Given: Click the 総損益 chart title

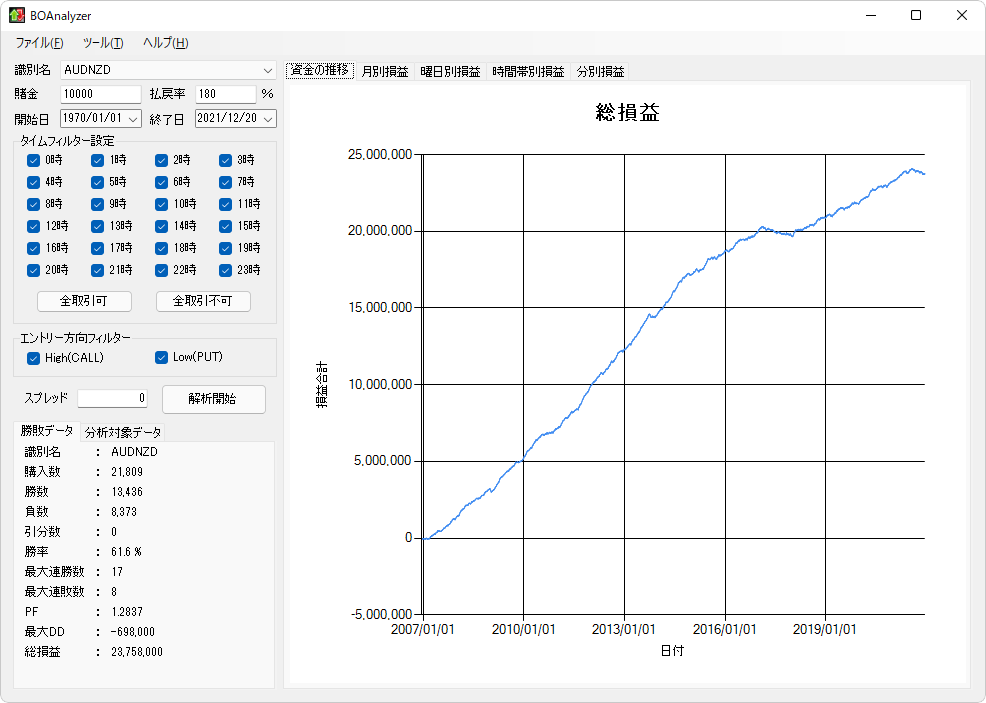Looking at the screenshot, I should pyautogui.click(x=628, y=113).
